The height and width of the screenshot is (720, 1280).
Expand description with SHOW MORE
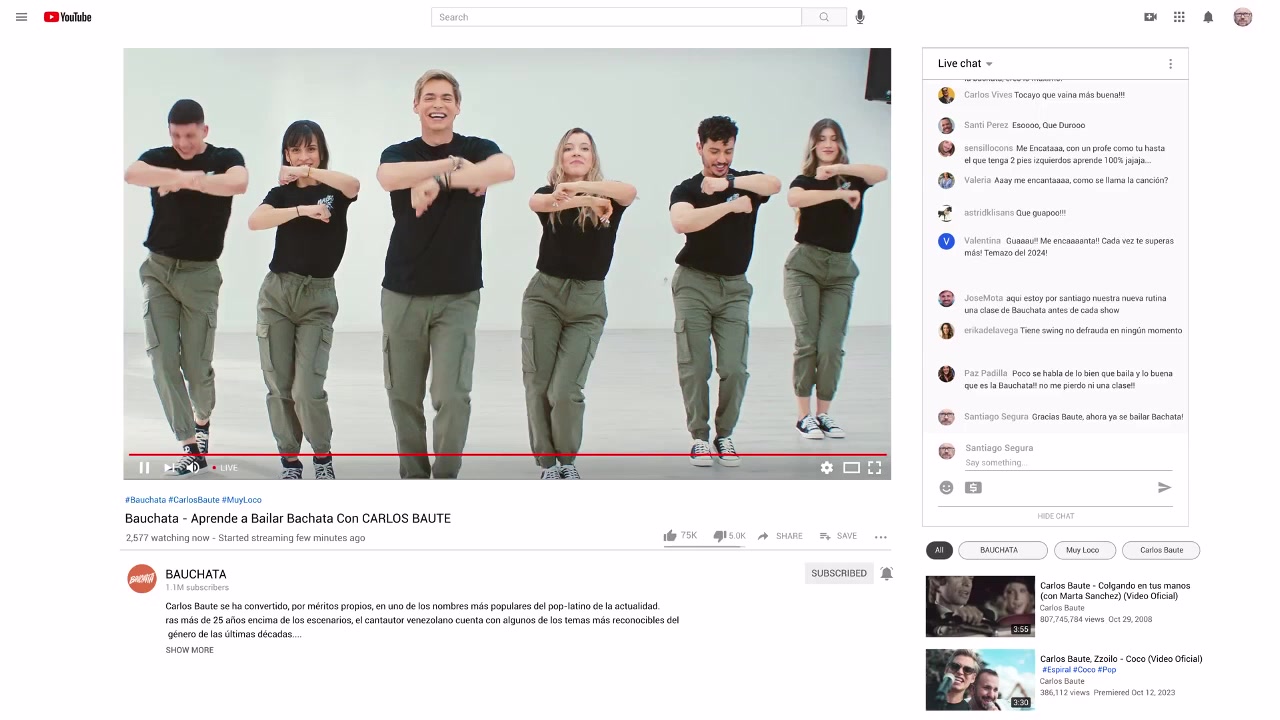coord(190,650)
